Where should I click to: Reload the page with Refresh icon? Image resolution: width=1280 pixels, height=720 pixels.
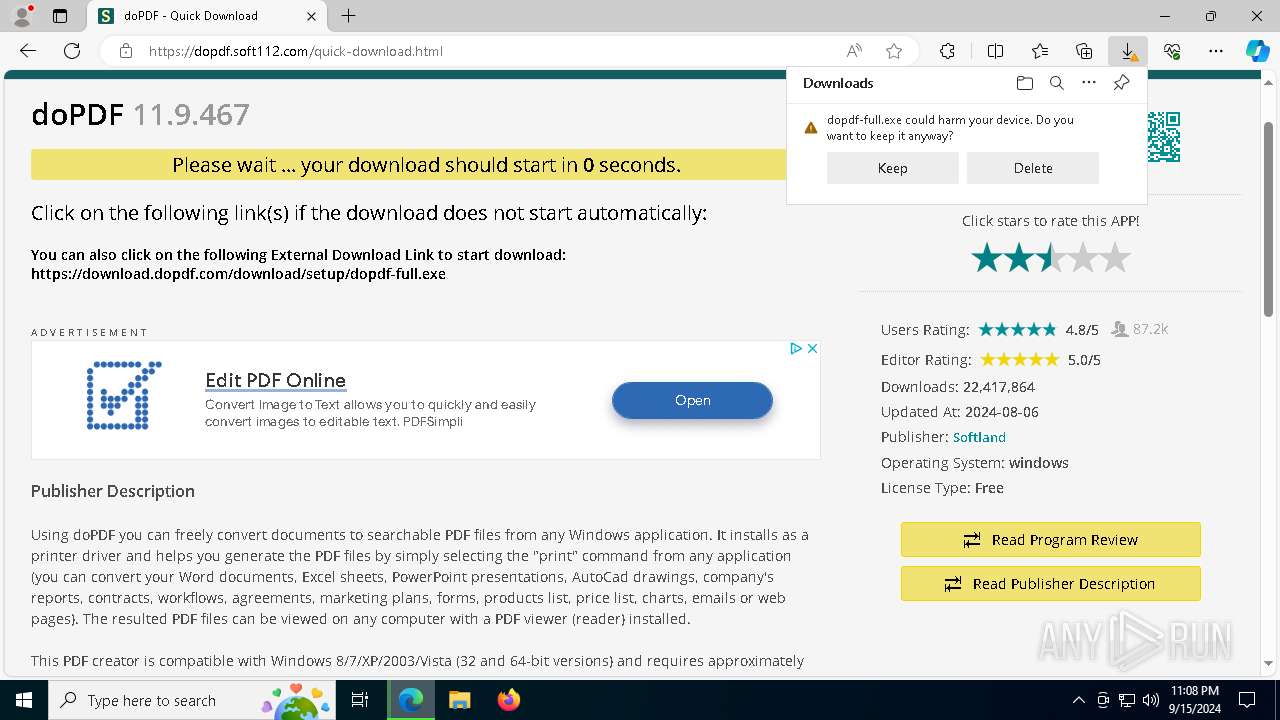click(x=72, y=51)
